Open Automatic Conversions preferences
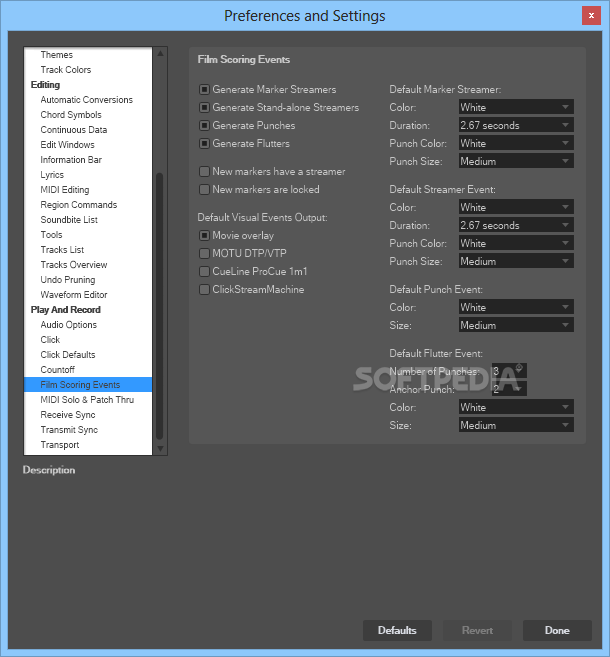The image size is (610, 657). click(x=87, y=100)
